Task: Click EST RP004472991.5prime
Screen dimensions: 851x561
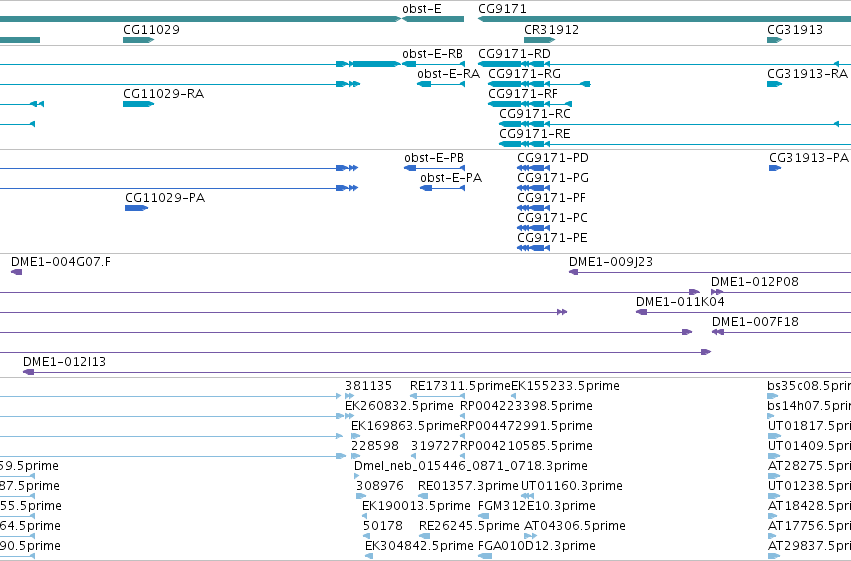Action: (462, 436)
